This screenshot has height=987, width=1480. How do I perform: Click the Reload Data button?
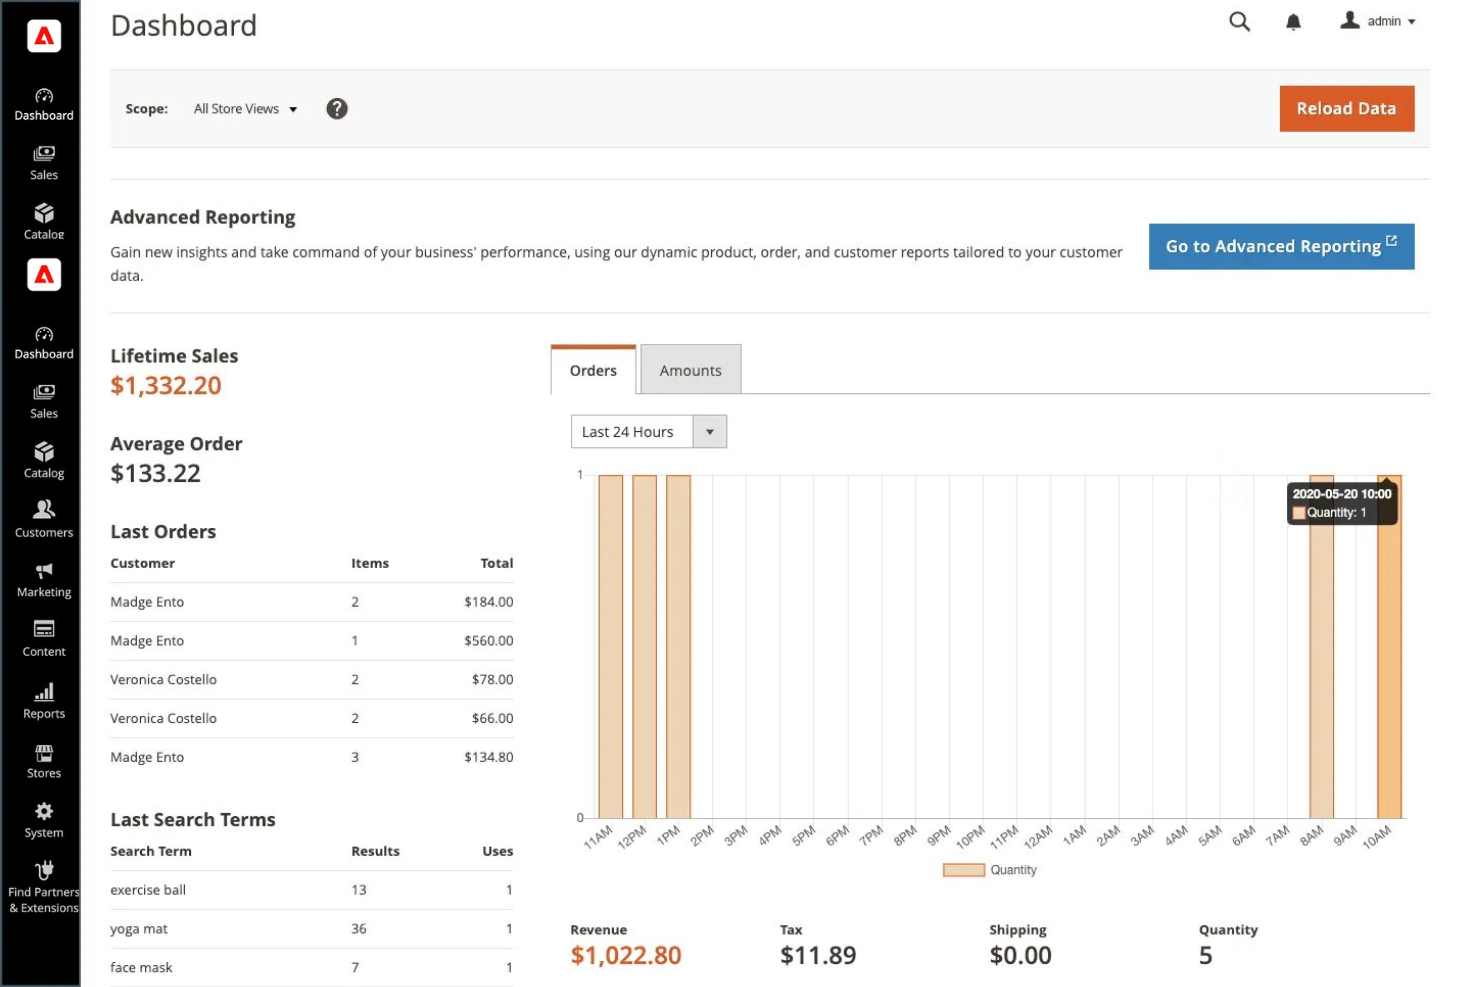click(1346, 108)
